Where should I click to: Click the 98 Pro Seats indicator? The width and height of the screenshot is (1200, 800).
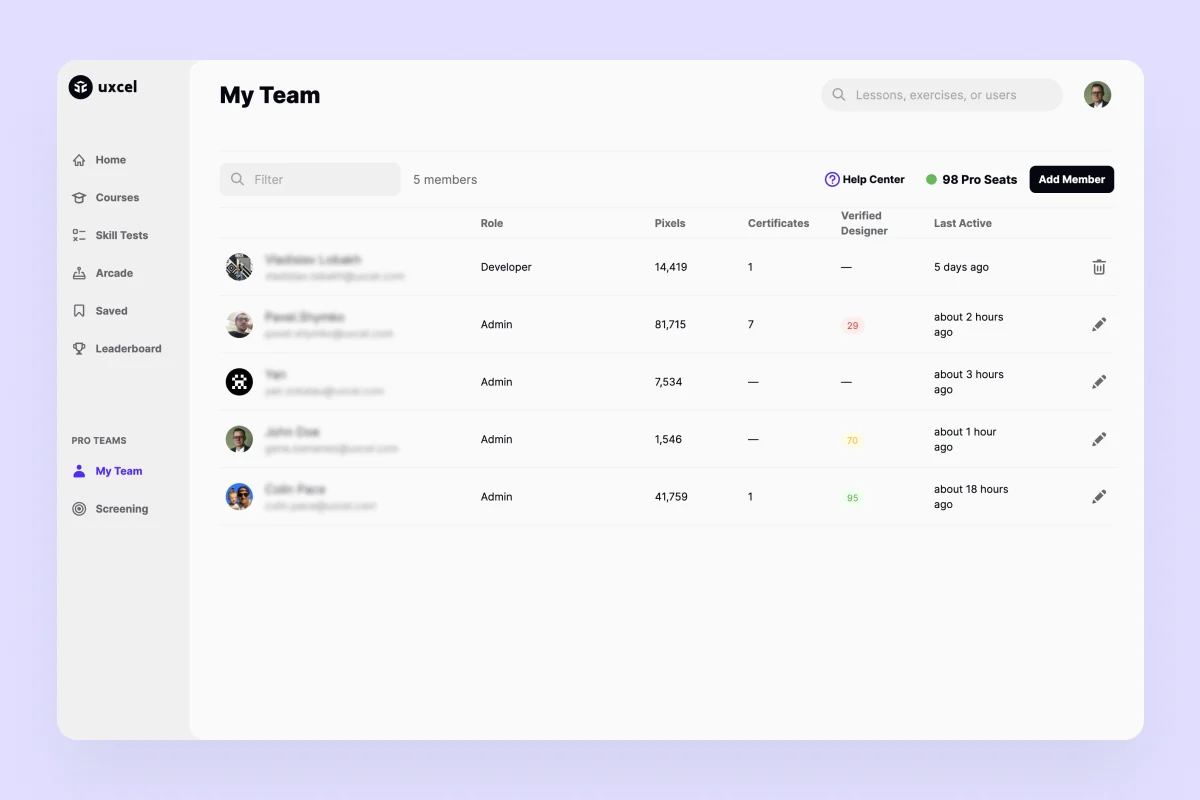[971, 180]
